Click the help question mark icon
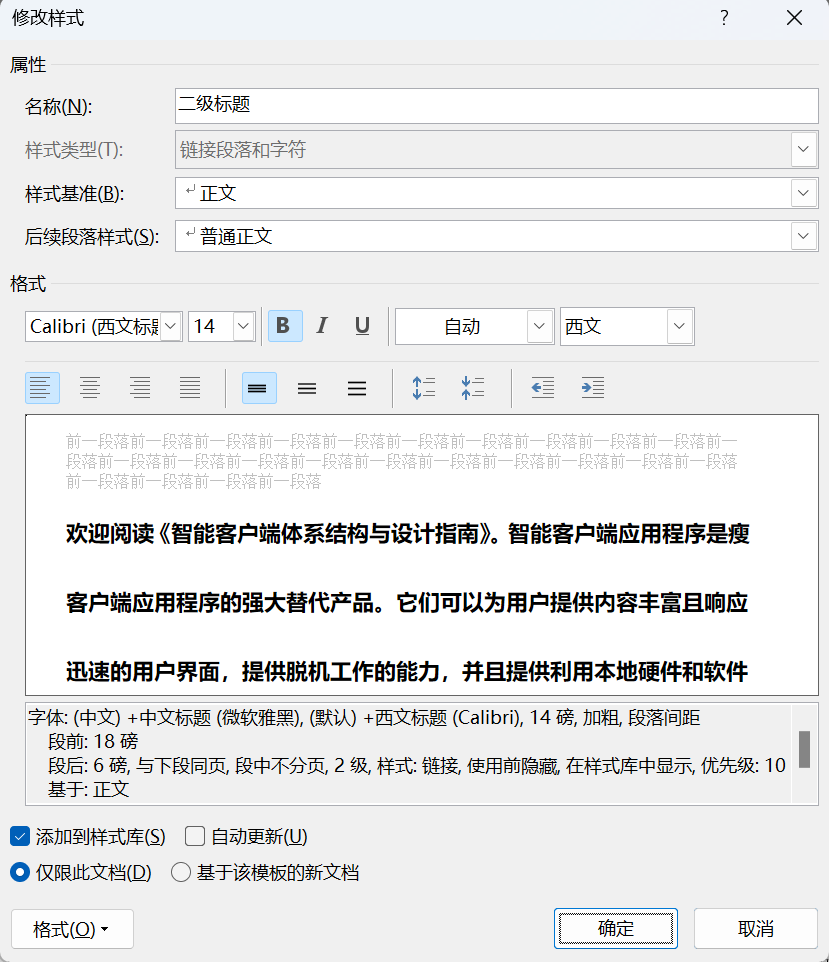This screenshot has width=829, height=962. 724,18
